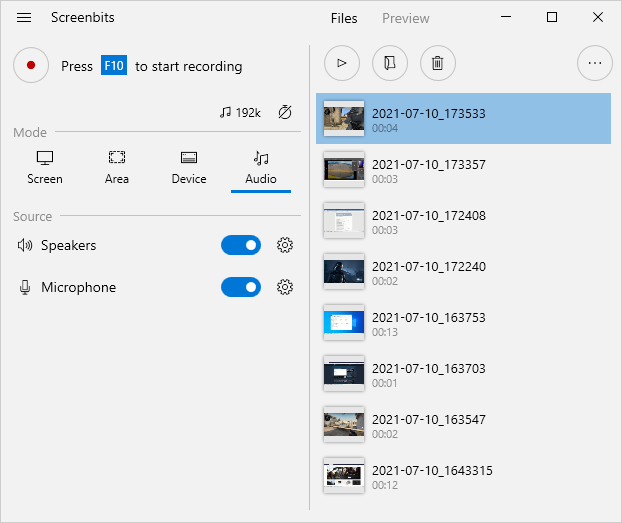Viewport: 622px width, 523px height.
Task: Click thumbnail of 2021-07-10_163547 recording
Action: tap(344, 425)
